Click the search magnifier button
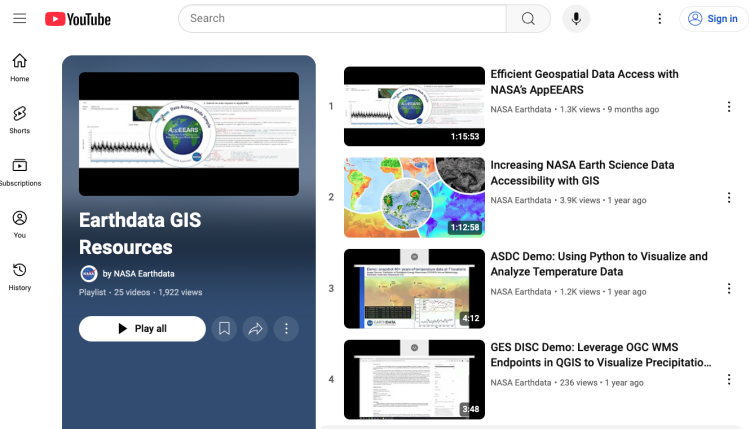The image size is (750, 429). point(528,19)
